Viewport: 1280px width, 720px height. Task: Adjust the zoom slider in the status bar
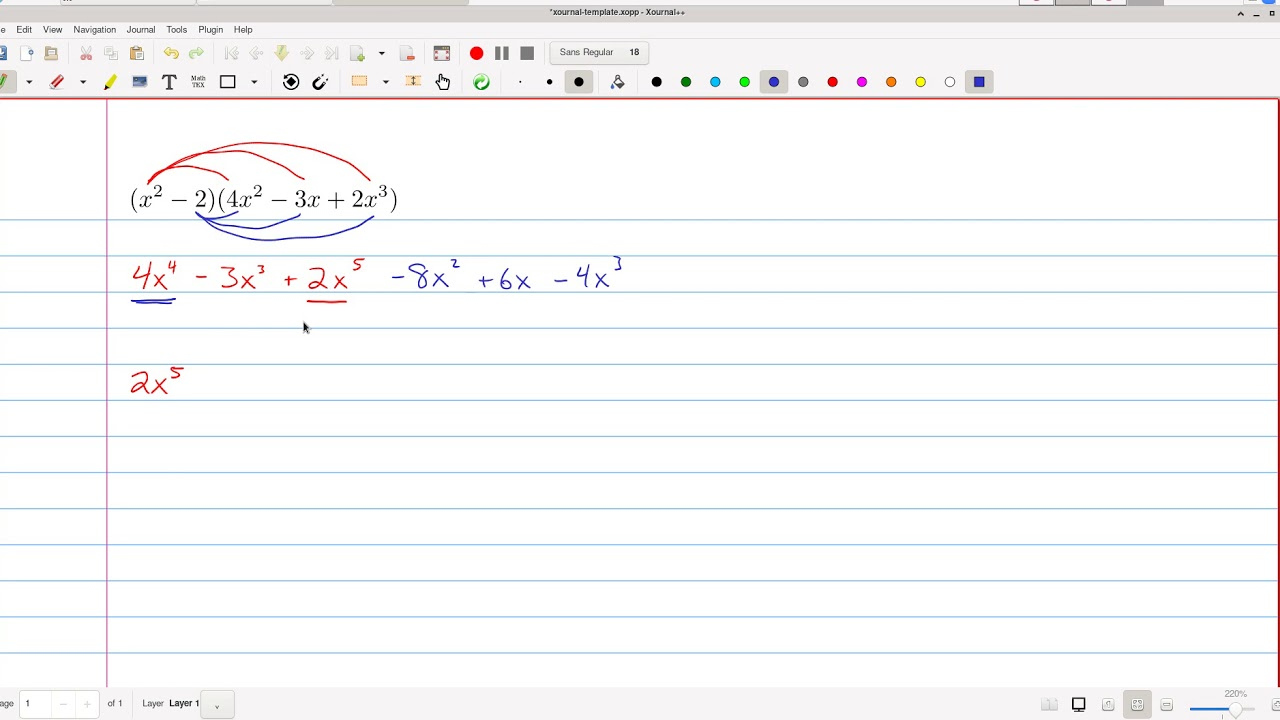1223,709
